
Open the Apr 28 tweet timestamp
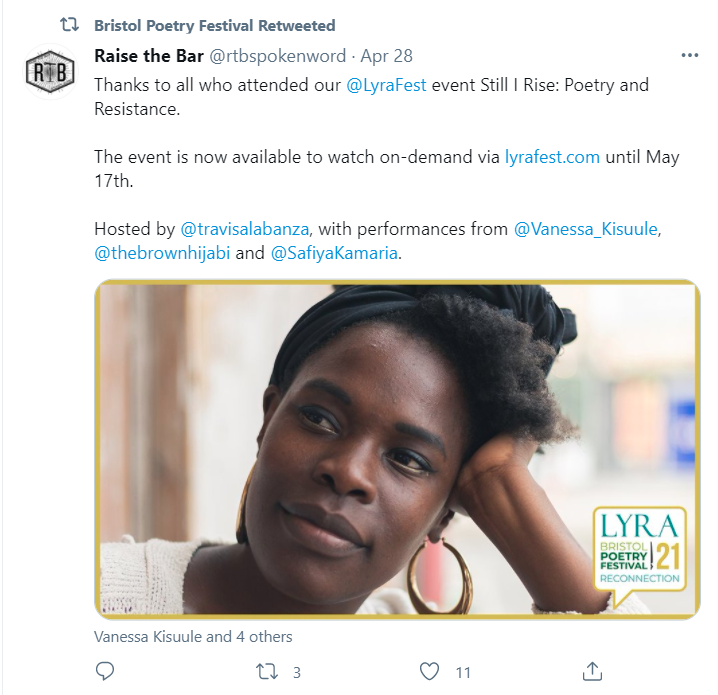386,56
